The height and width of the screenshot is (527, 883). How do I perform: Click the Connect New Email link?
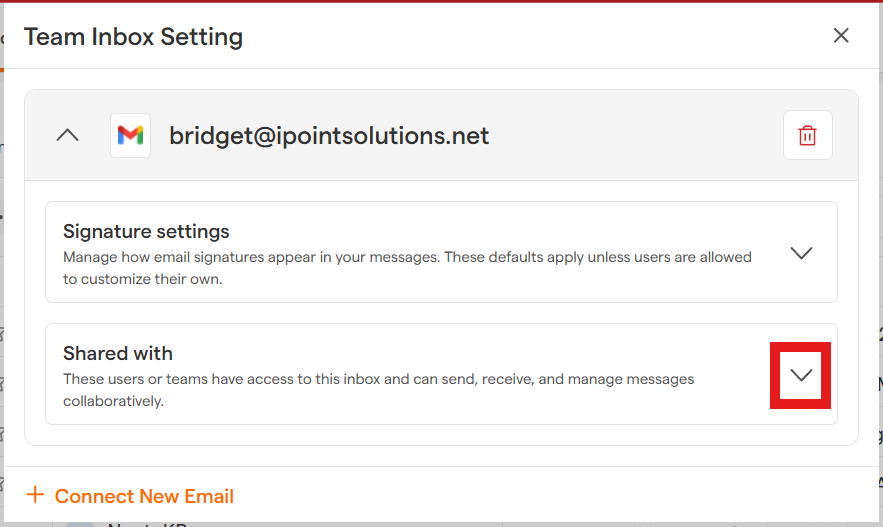tap(144, 496)
